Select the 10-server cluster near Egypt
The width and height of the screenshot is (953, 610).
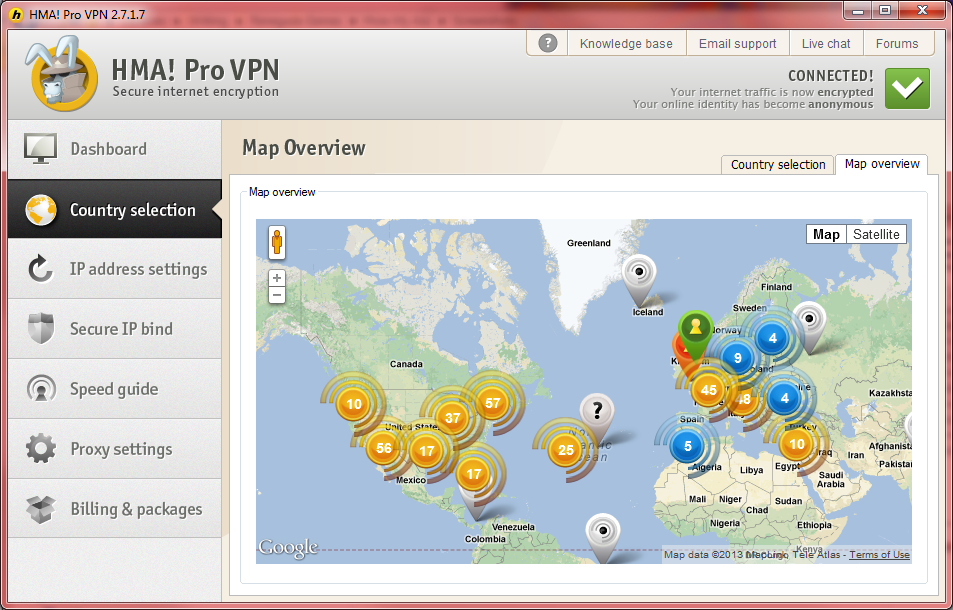coord(796,444)
